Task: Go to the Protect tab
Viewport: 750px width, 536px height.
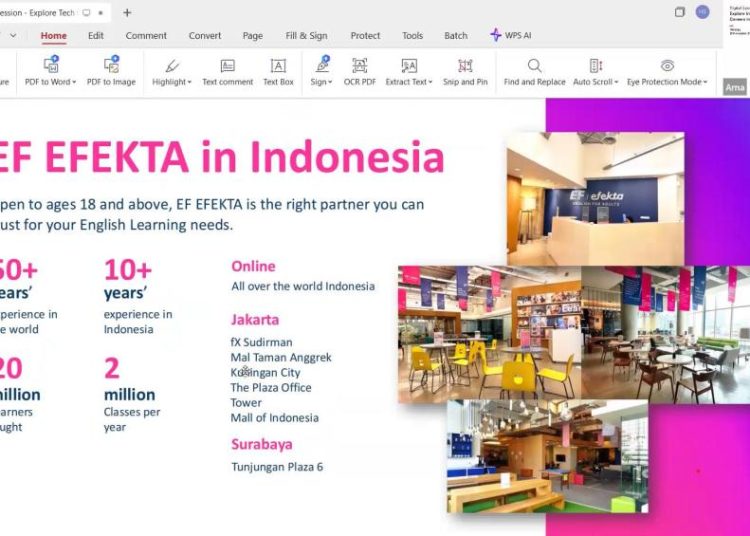Action: (x=365, y=35)
